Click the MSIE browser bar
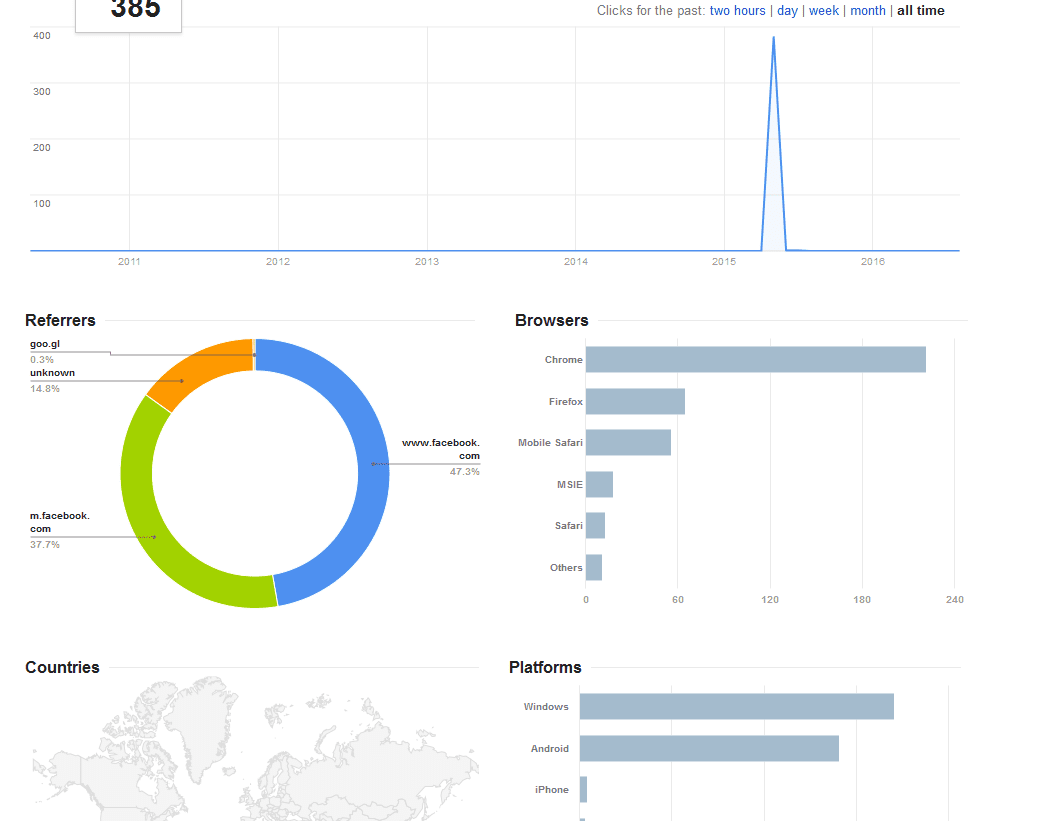Image resolution: width=1037 pixels, height=821 pixels. (599, 484)
